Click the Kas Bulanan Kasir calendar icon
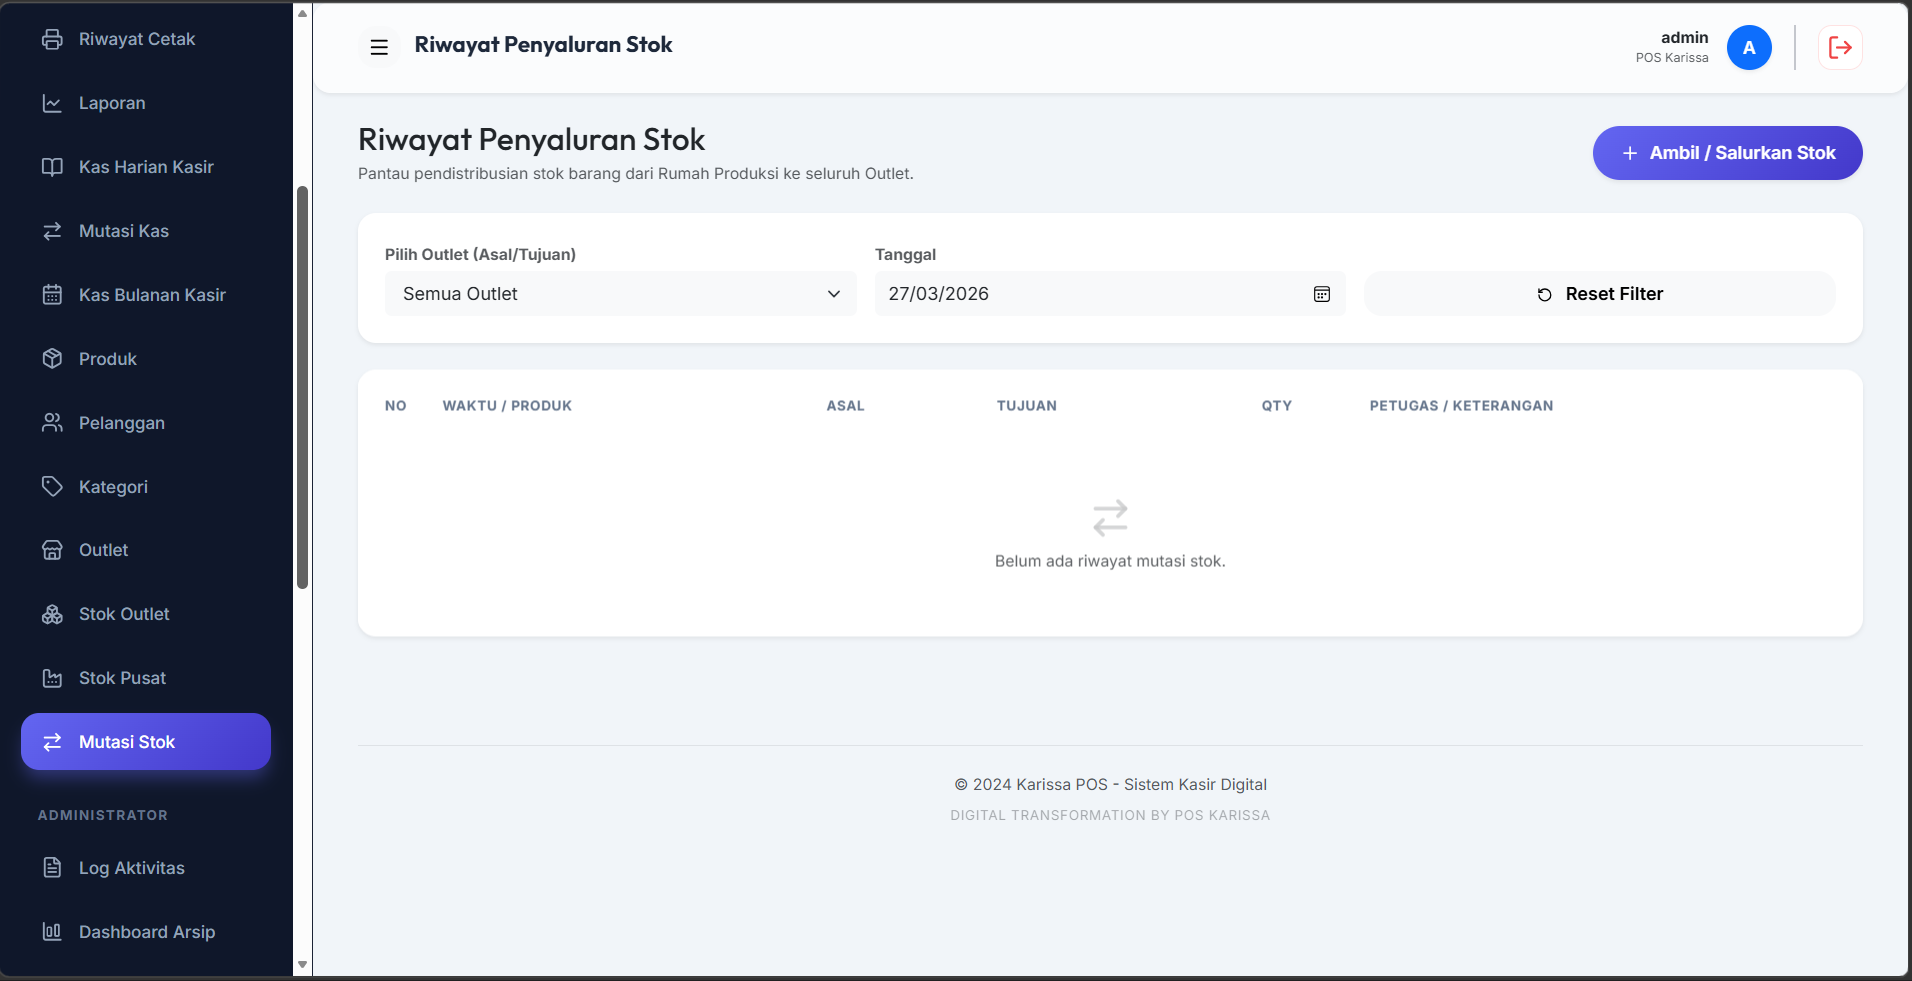 coord(52,295)
